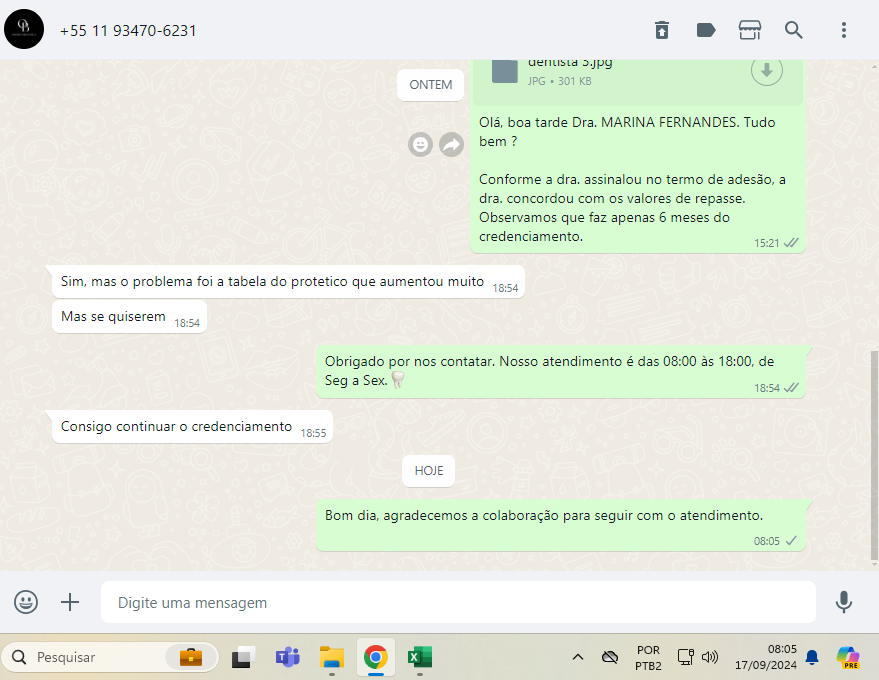This screenshot has width=879, height=680.
Task: Open the catalog storefront icon
Action: pos(750,30)
